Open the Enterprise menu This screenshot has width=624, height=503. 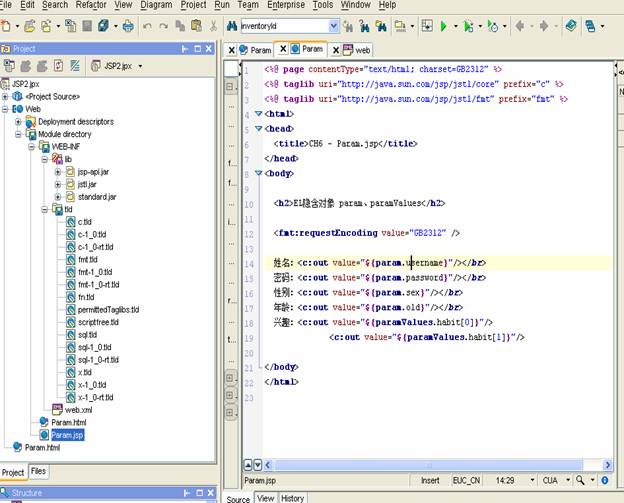[286, 5]
